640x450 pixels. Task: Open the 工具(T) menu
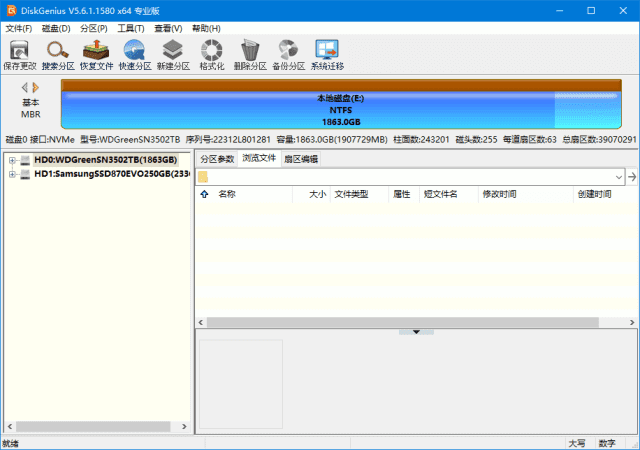click(131, 28)
